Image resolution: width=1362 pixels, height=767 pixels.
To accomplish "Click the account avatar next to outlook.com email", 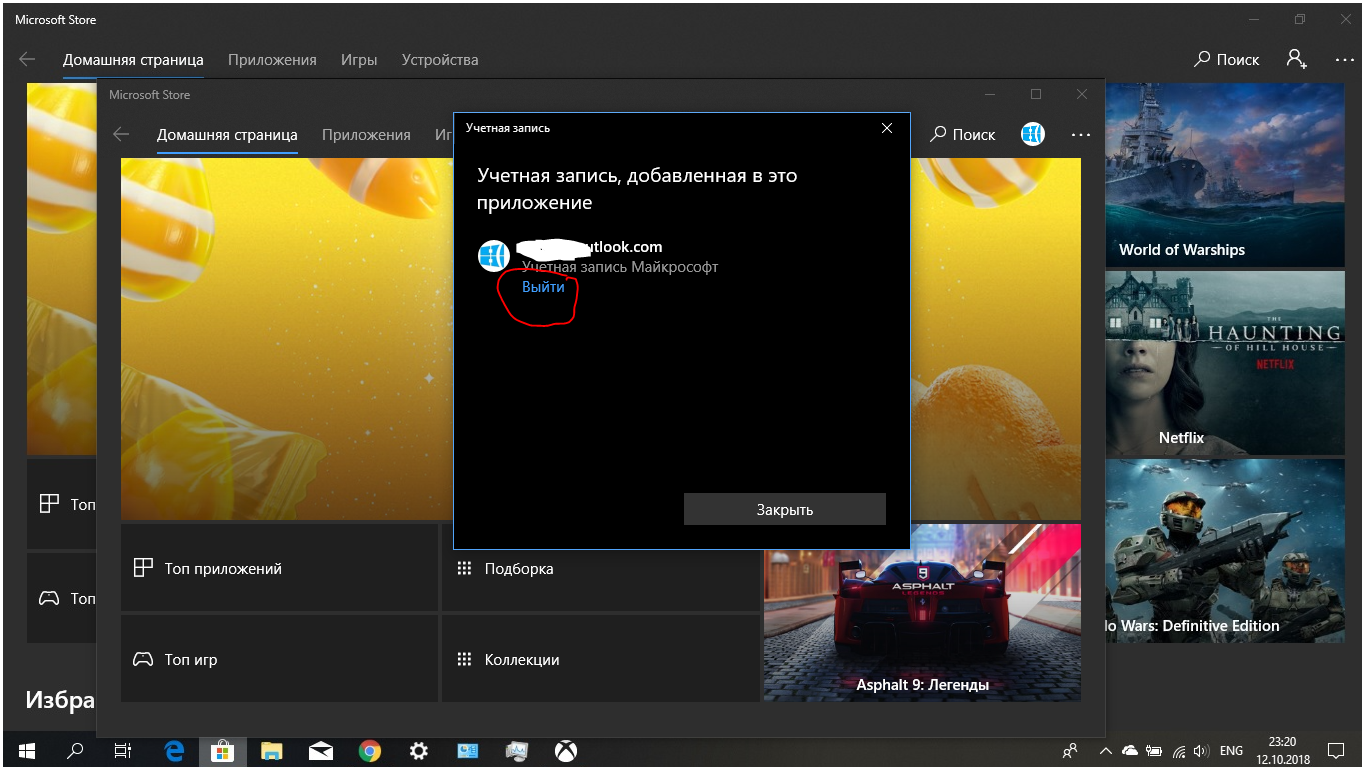I will [x=494, y=256].
